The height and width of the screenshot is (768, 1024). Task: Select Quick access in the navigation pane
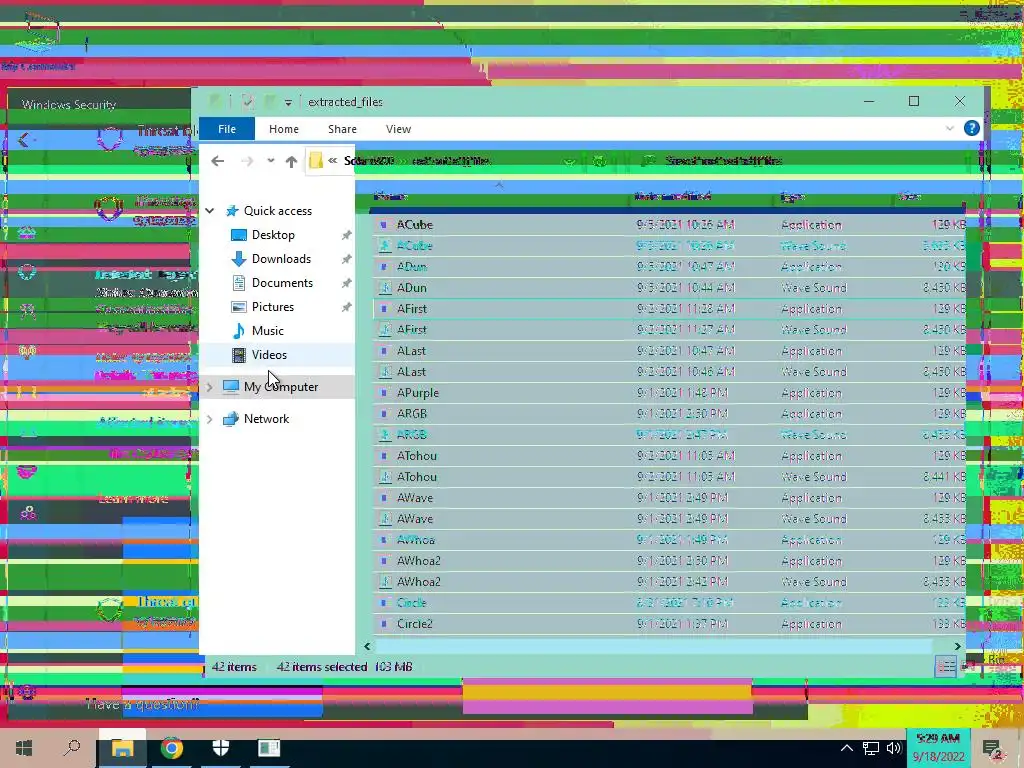(x=278, y=210)
